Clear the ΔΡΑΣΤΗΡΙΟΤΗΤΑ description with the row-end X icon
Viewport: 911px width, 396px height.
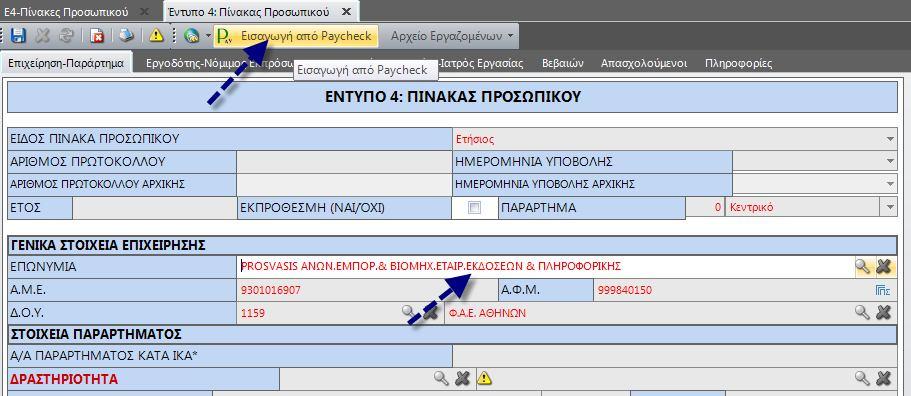883,379
